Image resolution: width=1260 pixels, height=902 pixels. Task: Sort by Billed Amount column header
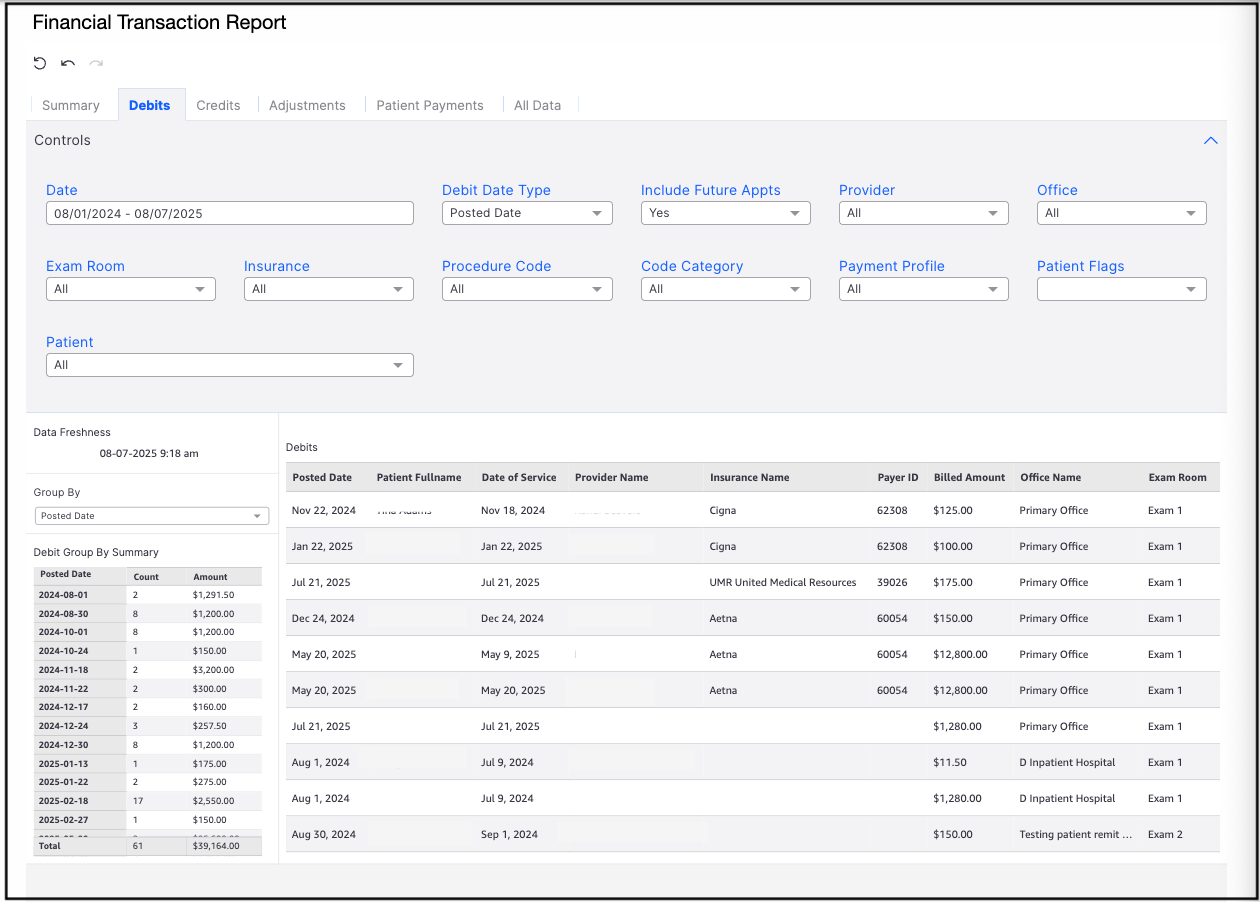point(969,478)
